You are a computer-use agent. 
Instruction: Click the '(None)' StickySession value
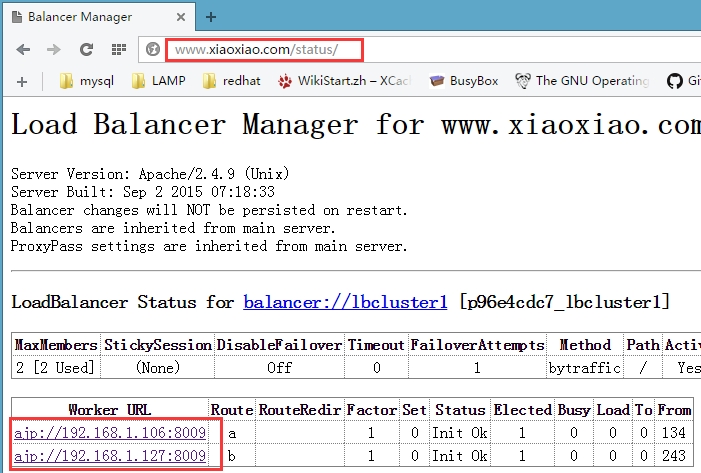(x=158, y=367)
